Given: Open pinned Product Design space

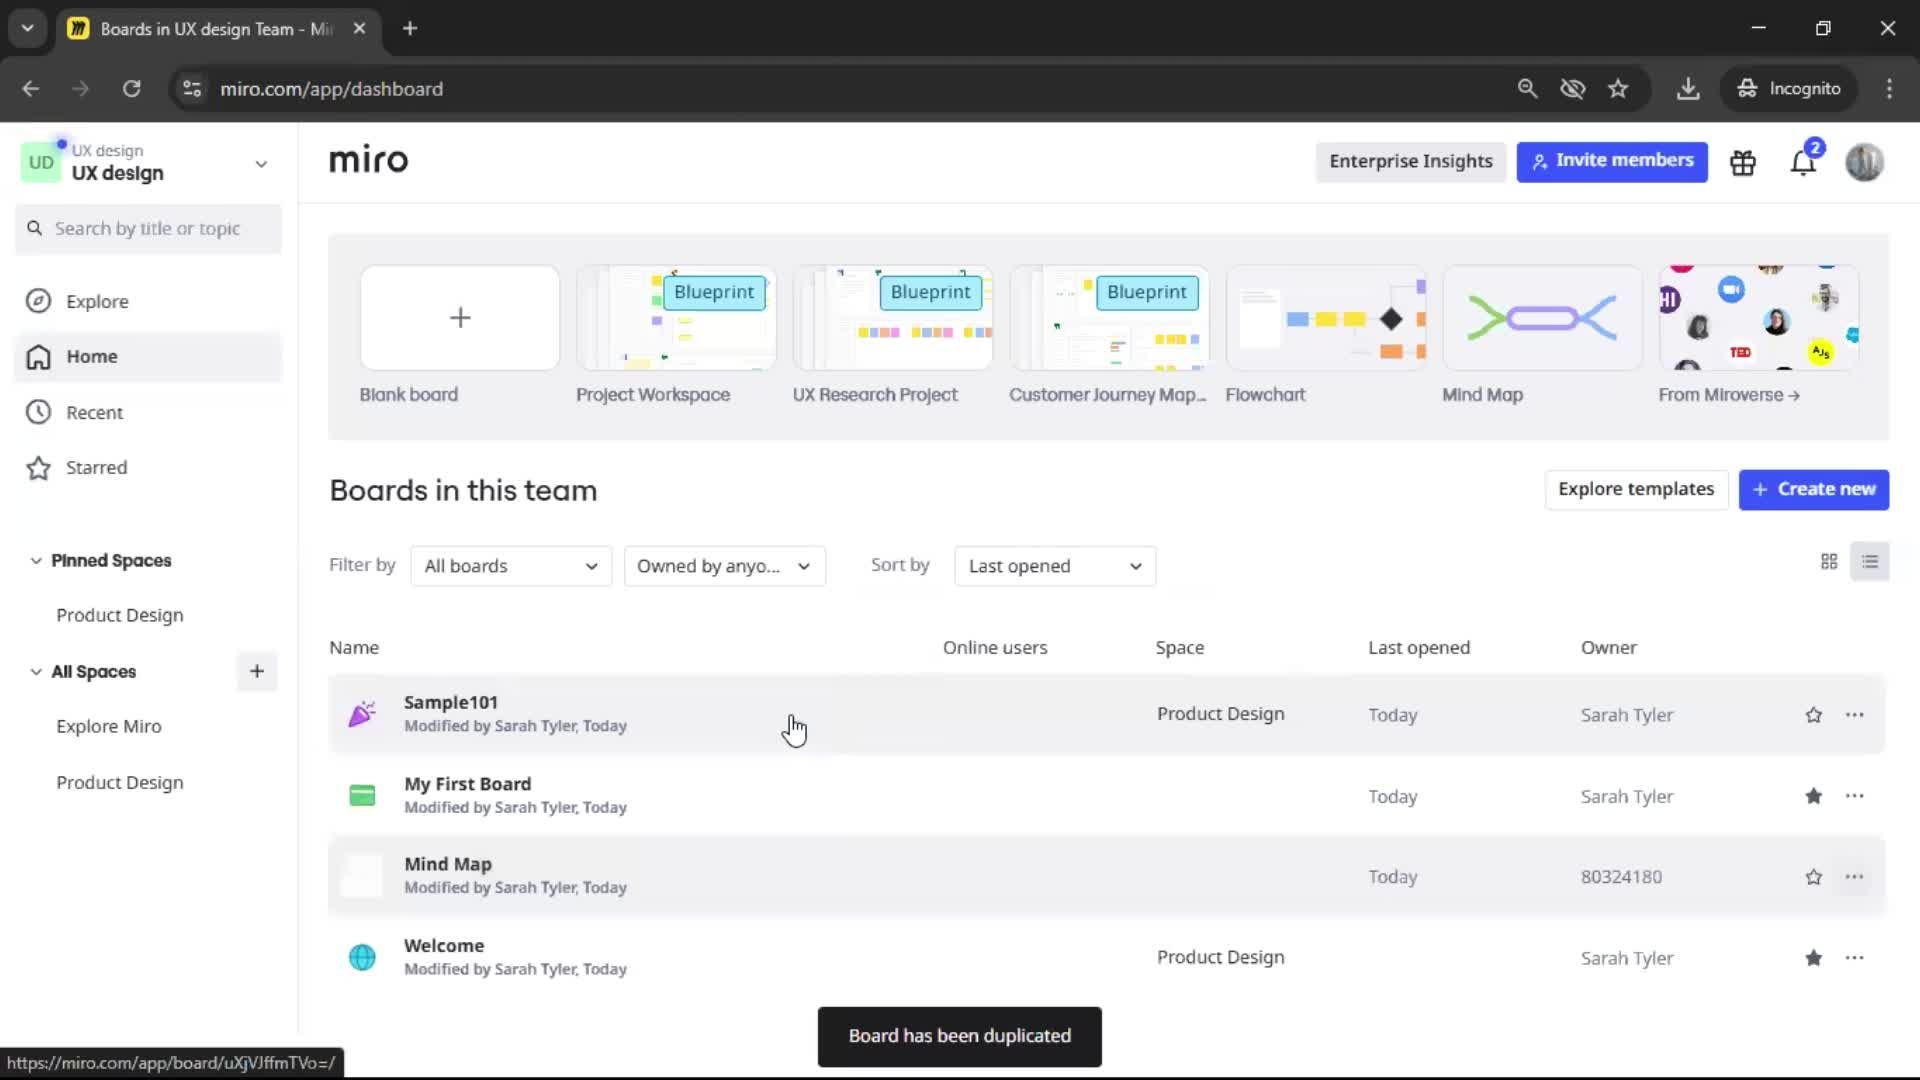Looking at the screenshot, I should [120, 616].
